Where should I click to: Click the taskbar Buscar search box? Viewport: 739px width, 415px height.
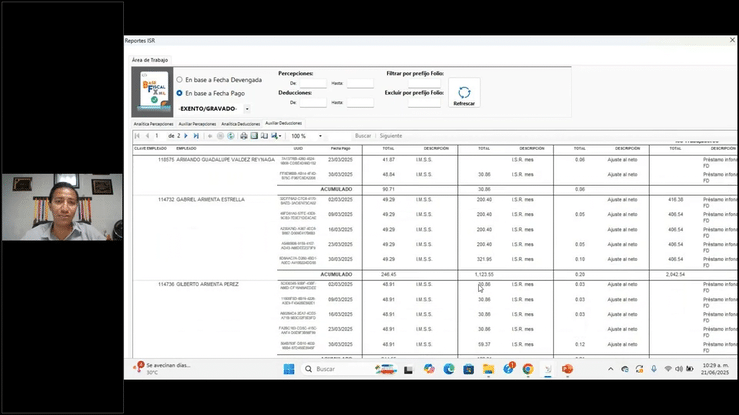coord(349,369)
